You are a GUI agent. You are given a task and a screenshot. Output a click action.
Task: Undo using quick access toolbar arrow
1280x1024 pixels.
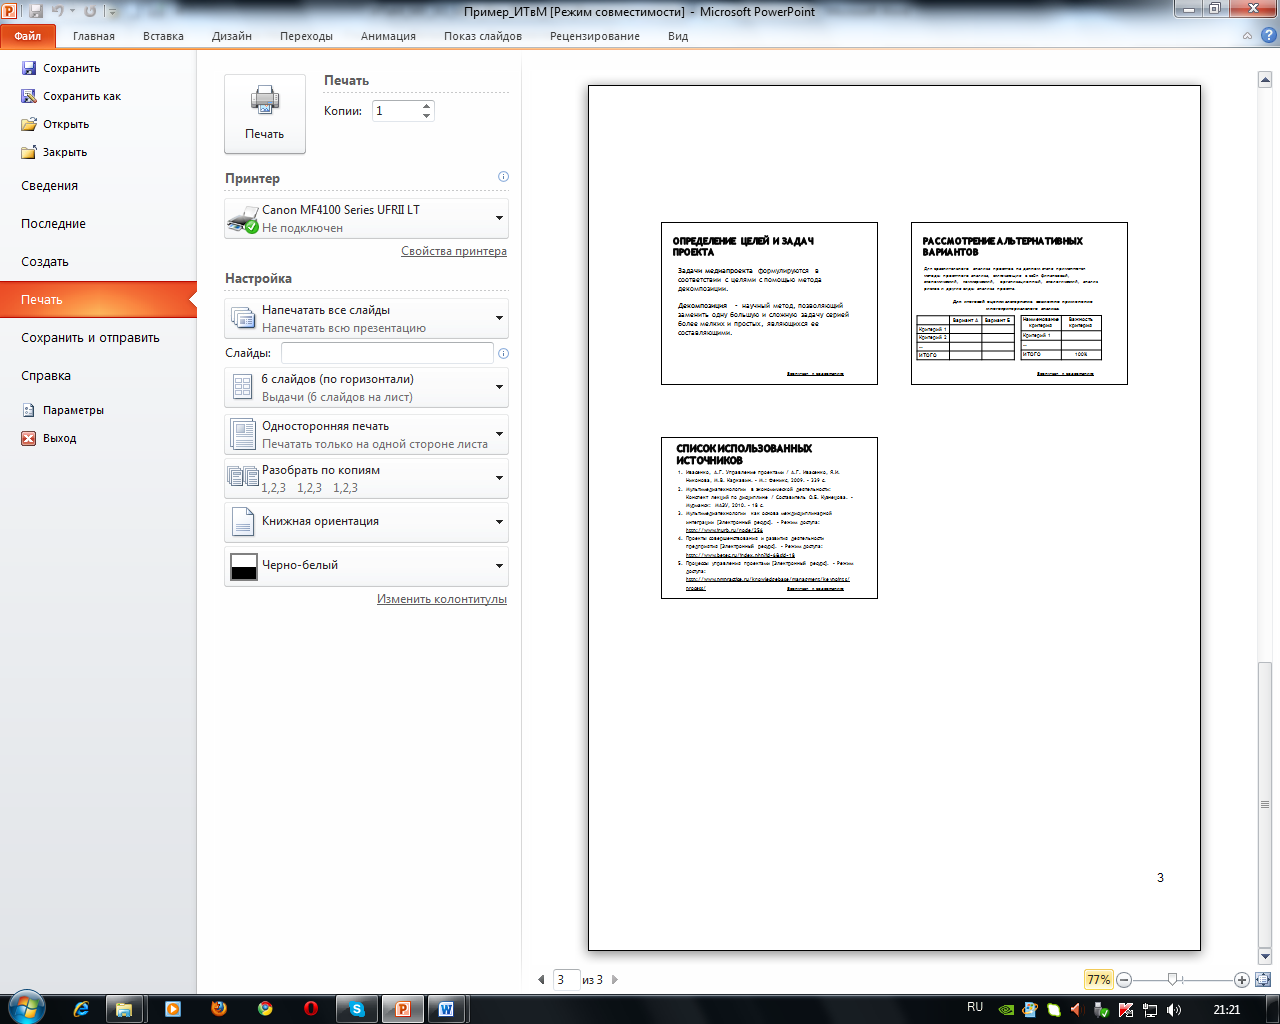(58, 12)
